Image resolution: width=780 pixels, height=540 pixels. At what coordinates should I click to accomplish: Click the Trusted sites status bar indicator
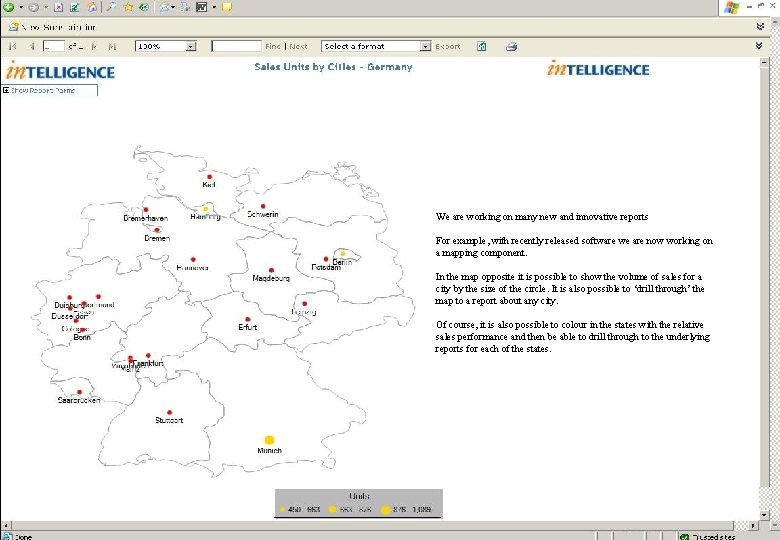(x=708, y=536)
